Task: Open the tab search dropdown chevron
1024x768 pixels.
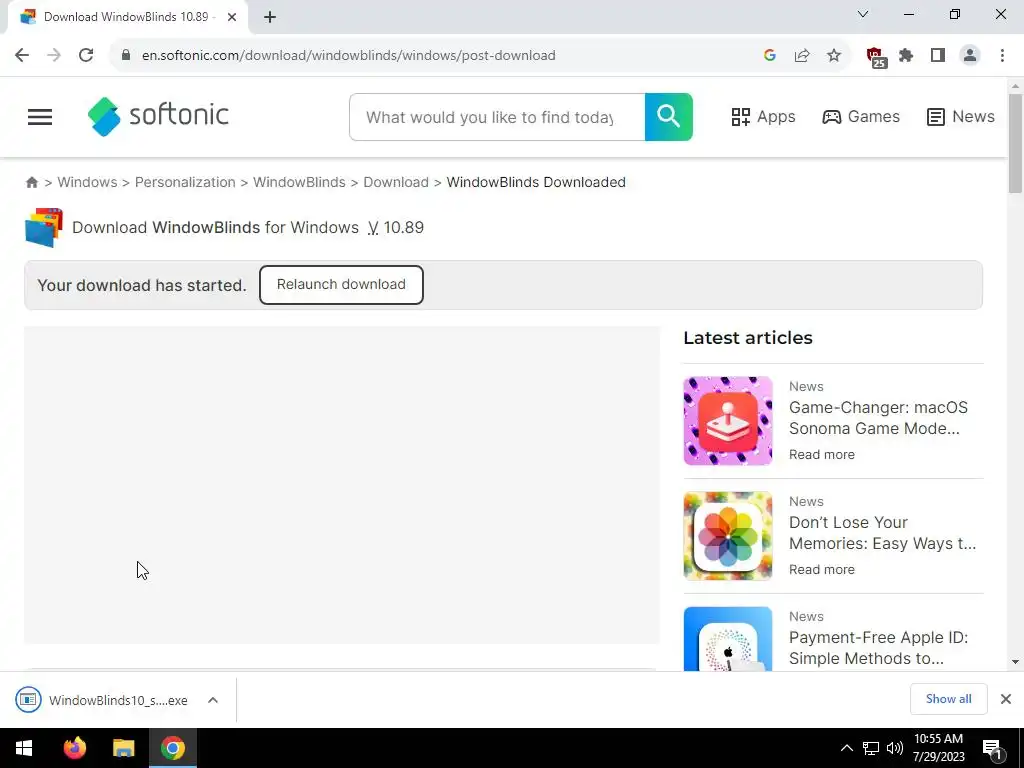Action: (863, 14)
